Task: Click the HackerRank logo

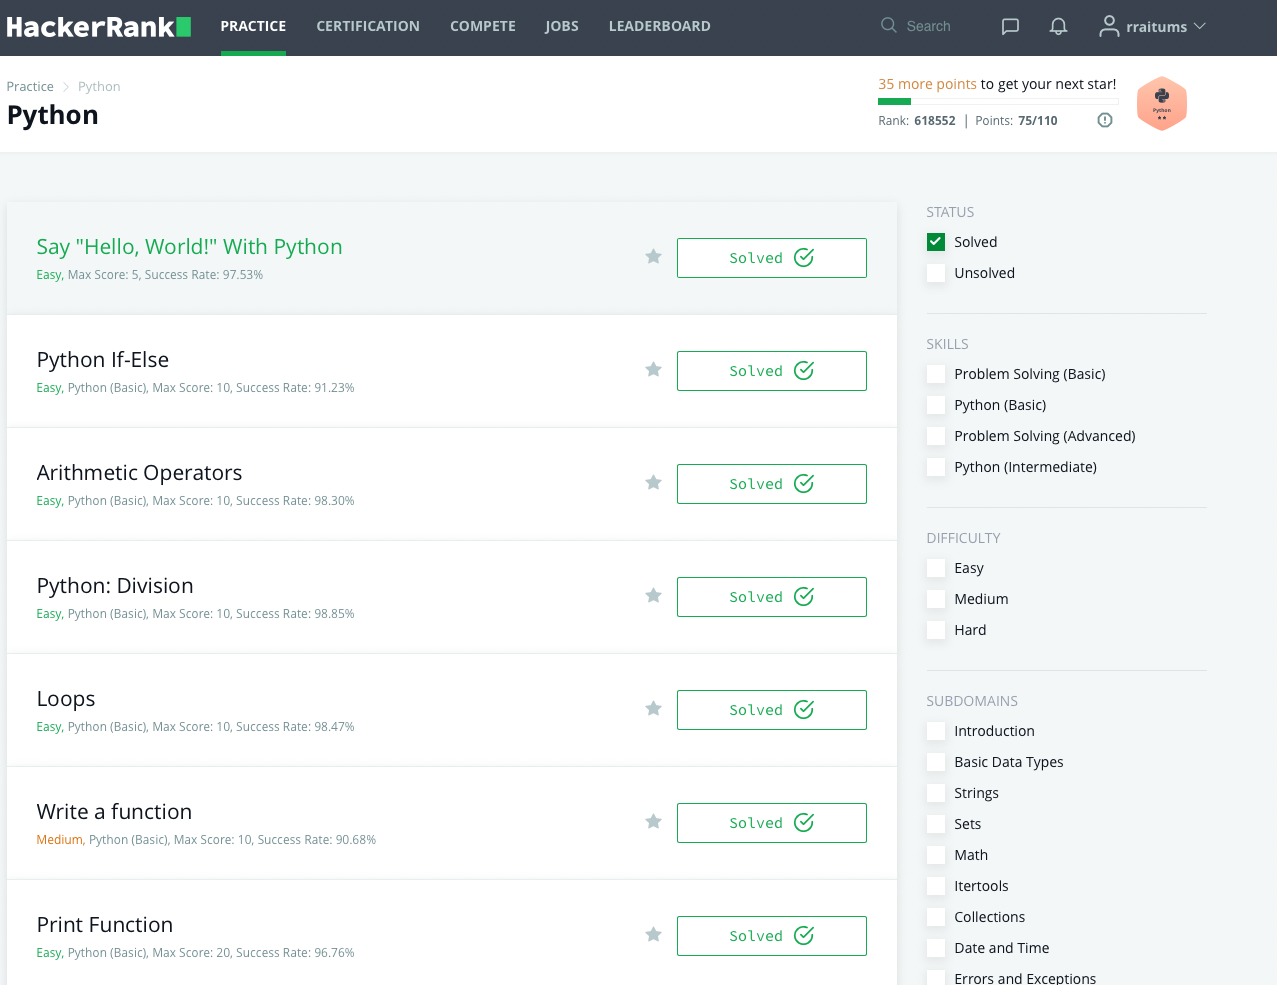Action: click(98, 27)
